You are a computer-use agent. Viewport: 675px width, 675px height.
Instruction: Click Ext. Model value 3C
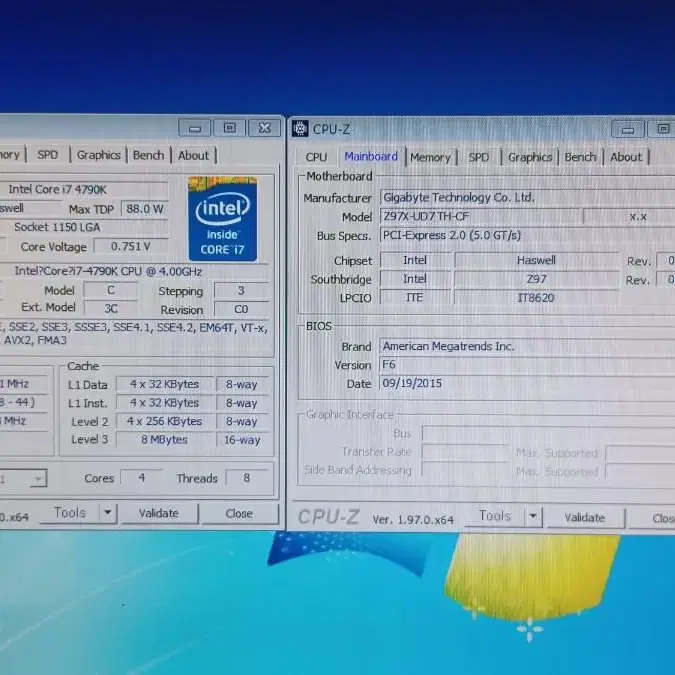111,309
